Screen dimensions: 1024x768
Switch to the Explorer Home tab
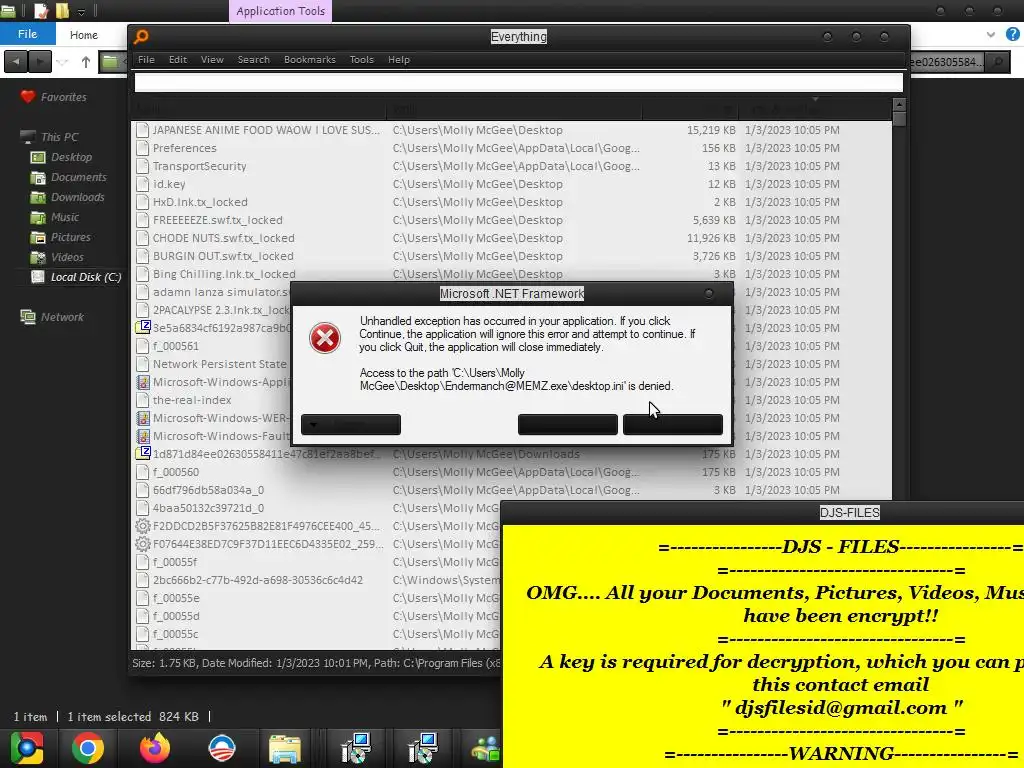click(x=84, y=35)
